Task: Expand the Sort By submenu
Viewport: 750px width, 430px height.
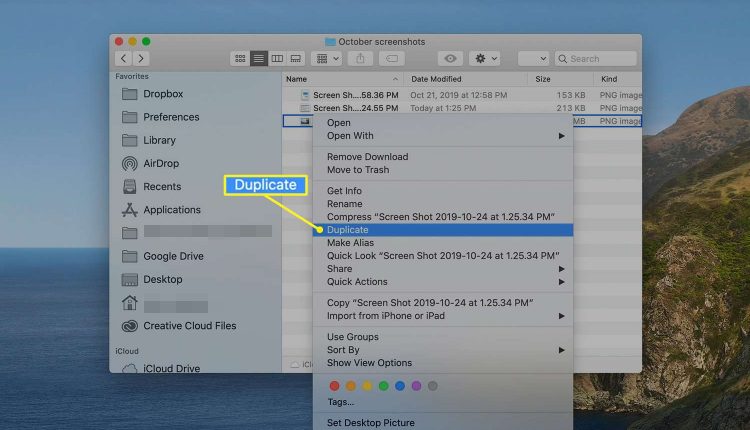Action: click(x=442, y=350)
